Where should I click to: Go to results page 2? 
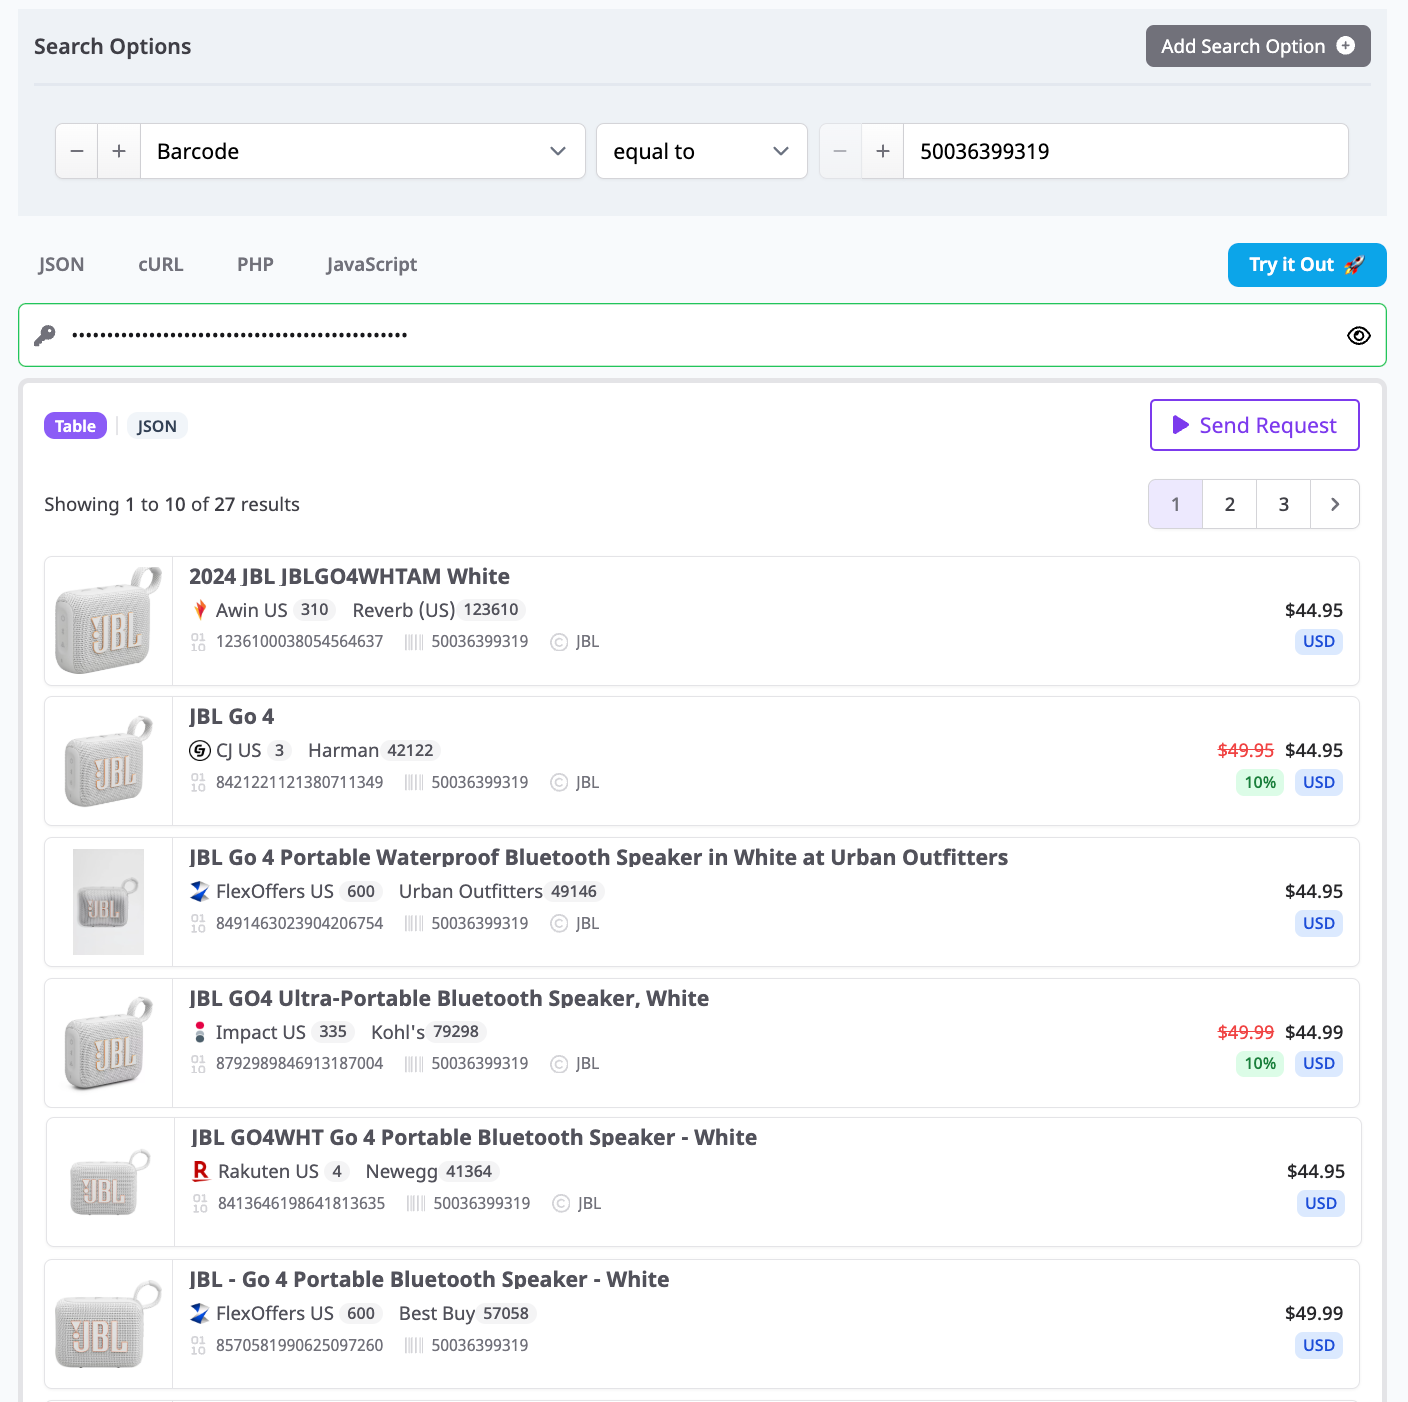coord(1230,504)
